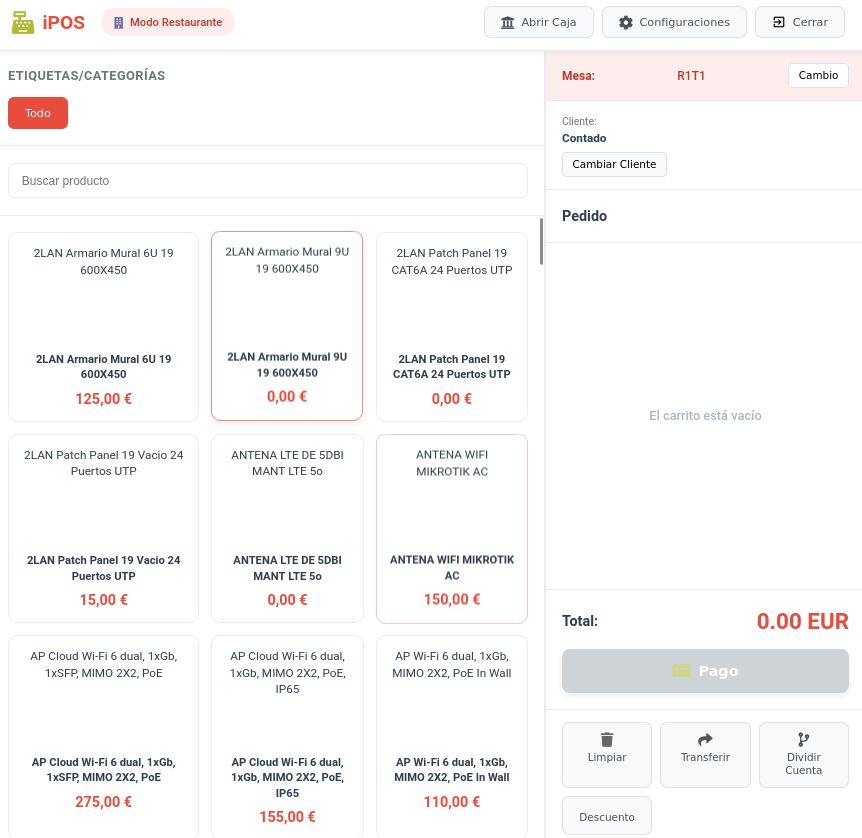Image resolution: width=862 pixels, height=838 pixels.
Task: Click the share arrow icon in Transferir
Action: point(705,740)
